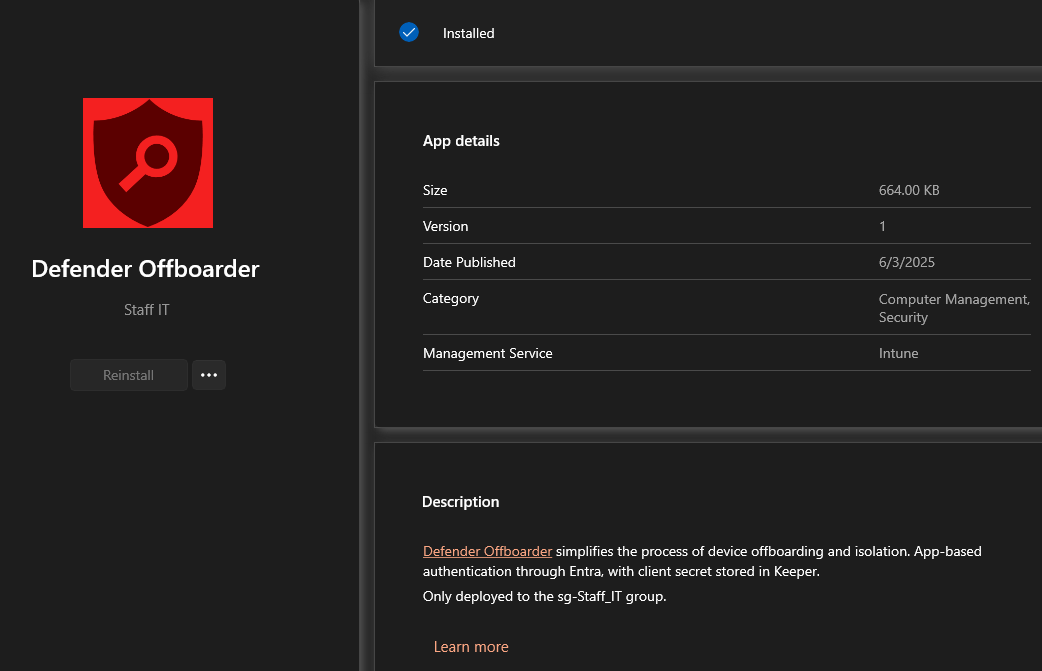Click the Reinstall button

(x=128, y=375)
